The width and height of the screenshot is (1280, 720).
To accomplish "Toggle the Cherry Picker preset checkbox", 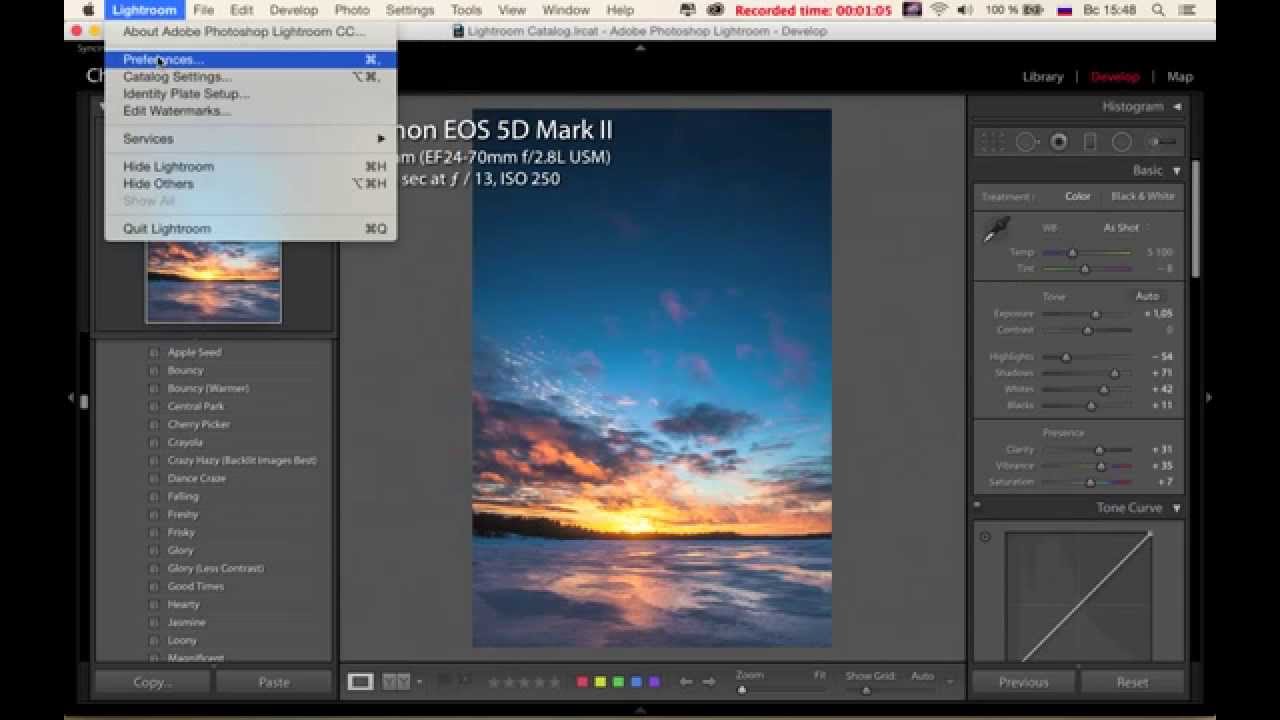I will (154, 424).
